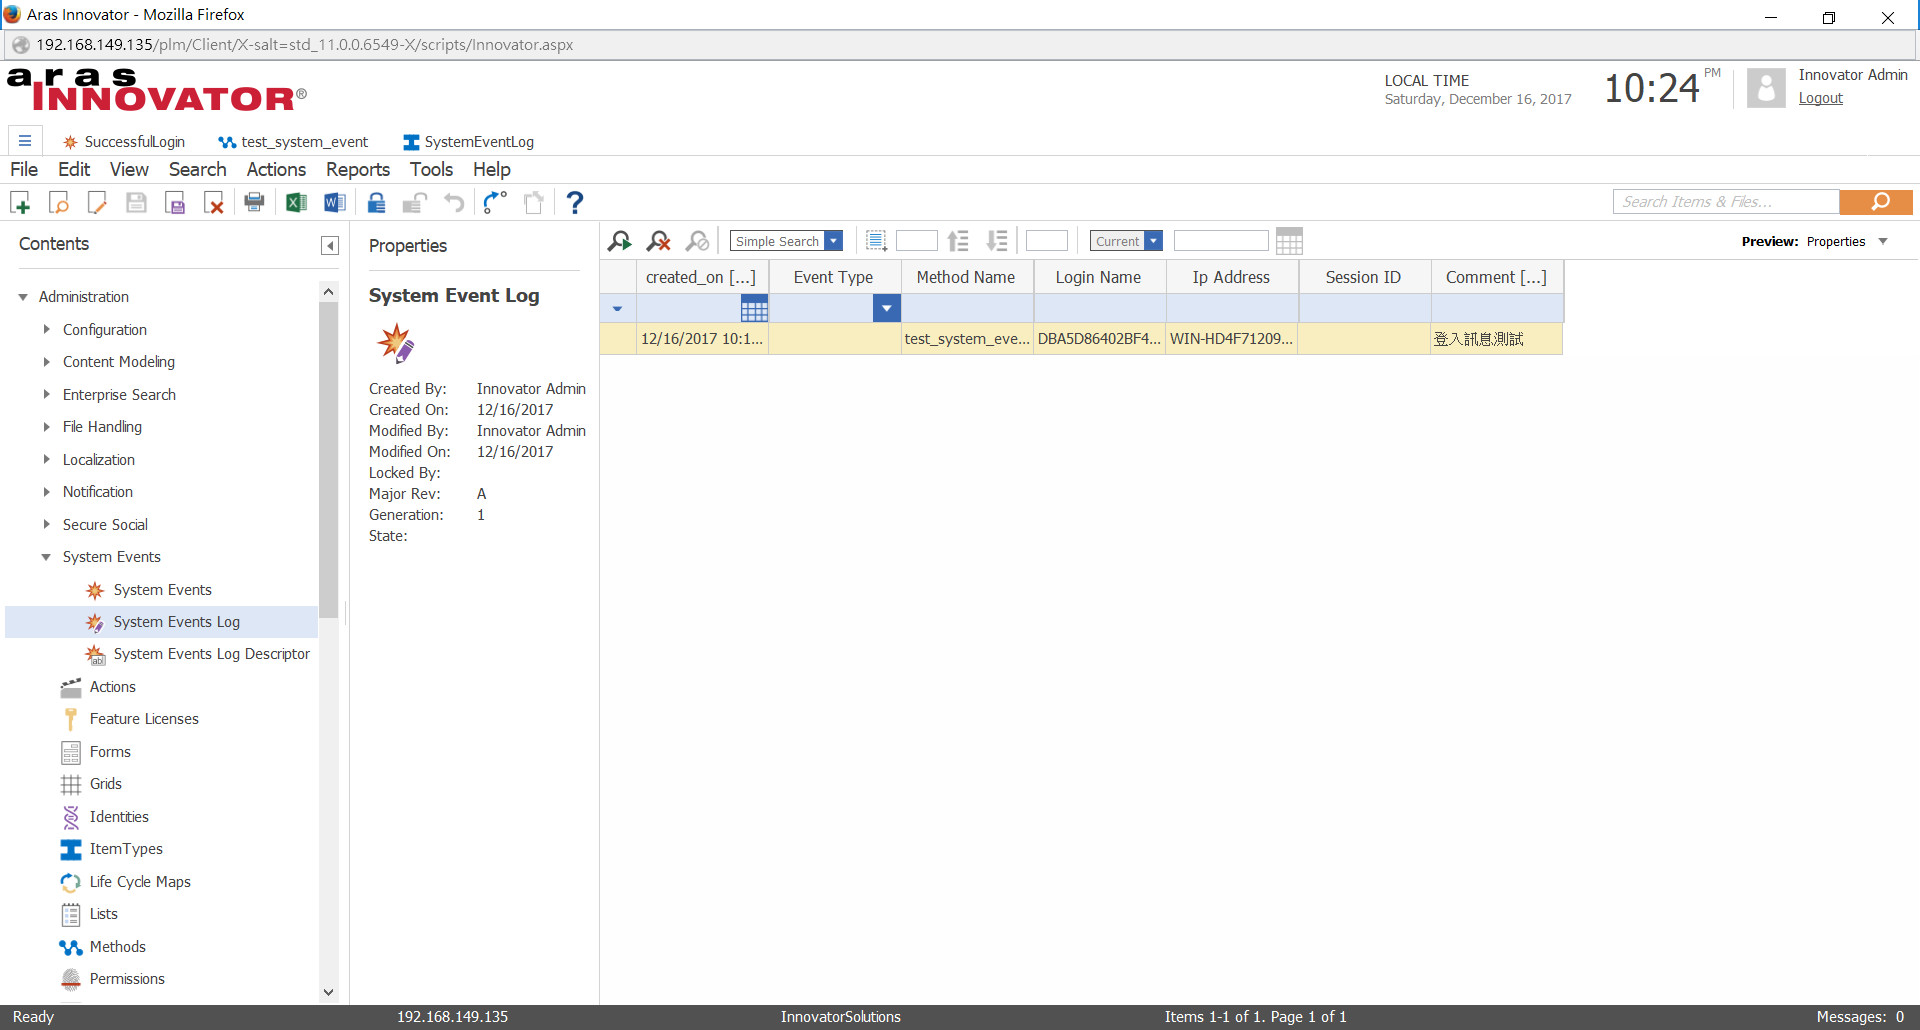
Task: Open the Event Type filter dropdown
Action: 886,309
